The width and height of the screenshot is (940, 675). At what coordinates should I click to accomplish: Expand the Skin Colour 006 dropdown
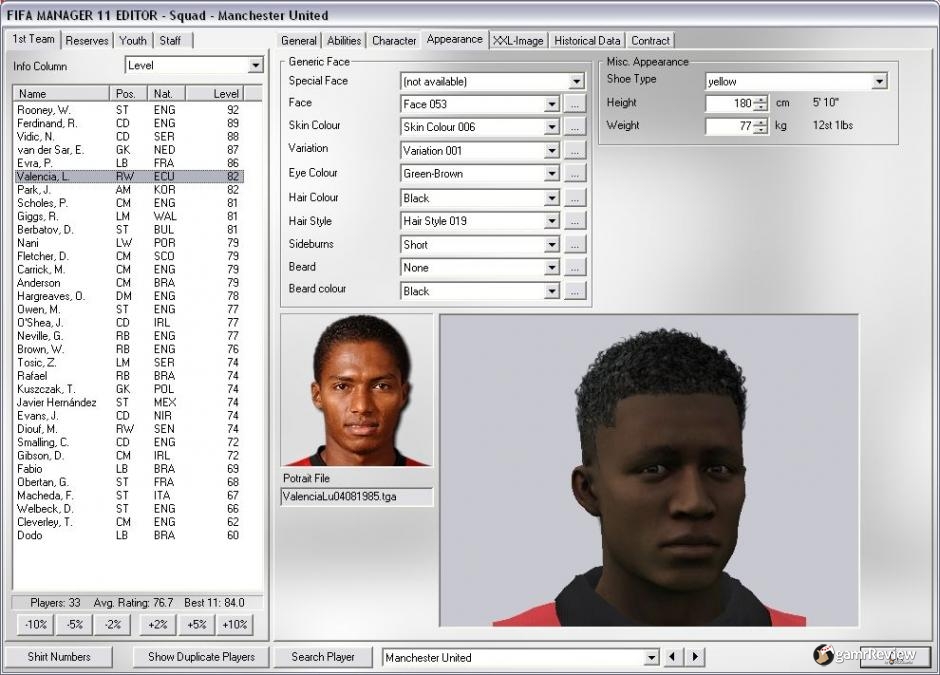coord(552,127)
